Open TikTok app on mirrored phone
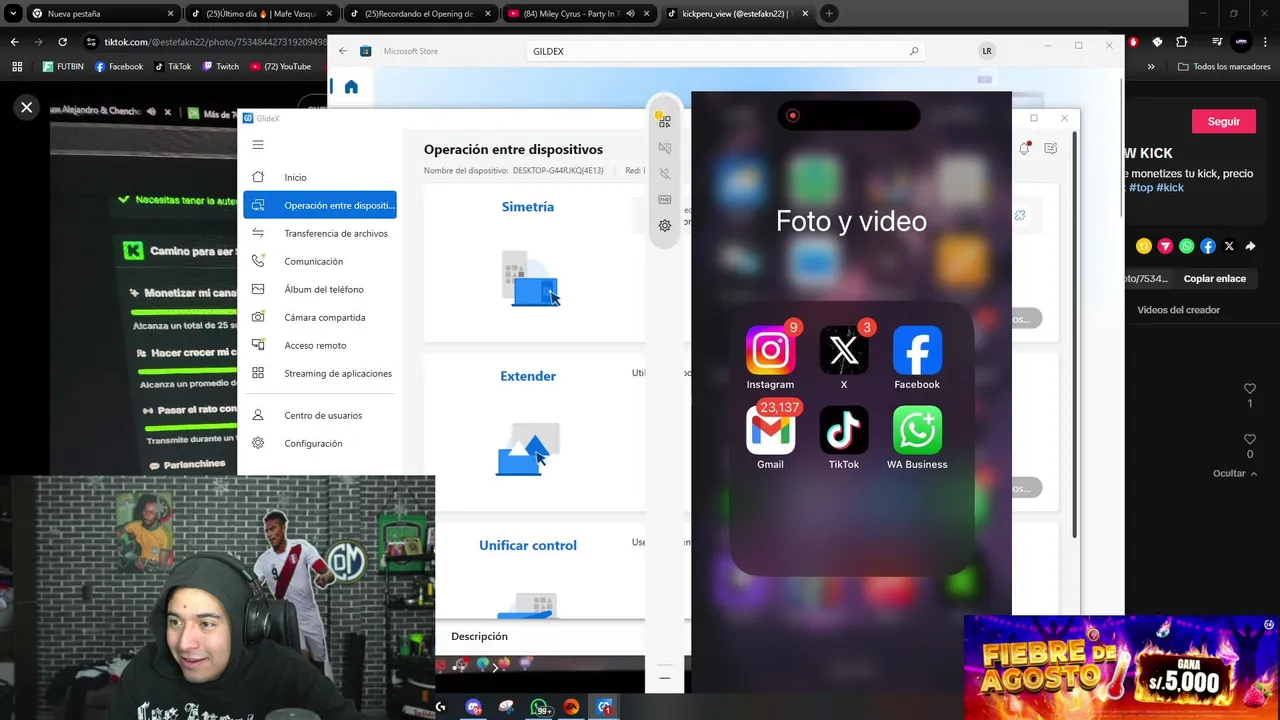Viewport: 1280px width, 720px height. [x=844, y=430]
